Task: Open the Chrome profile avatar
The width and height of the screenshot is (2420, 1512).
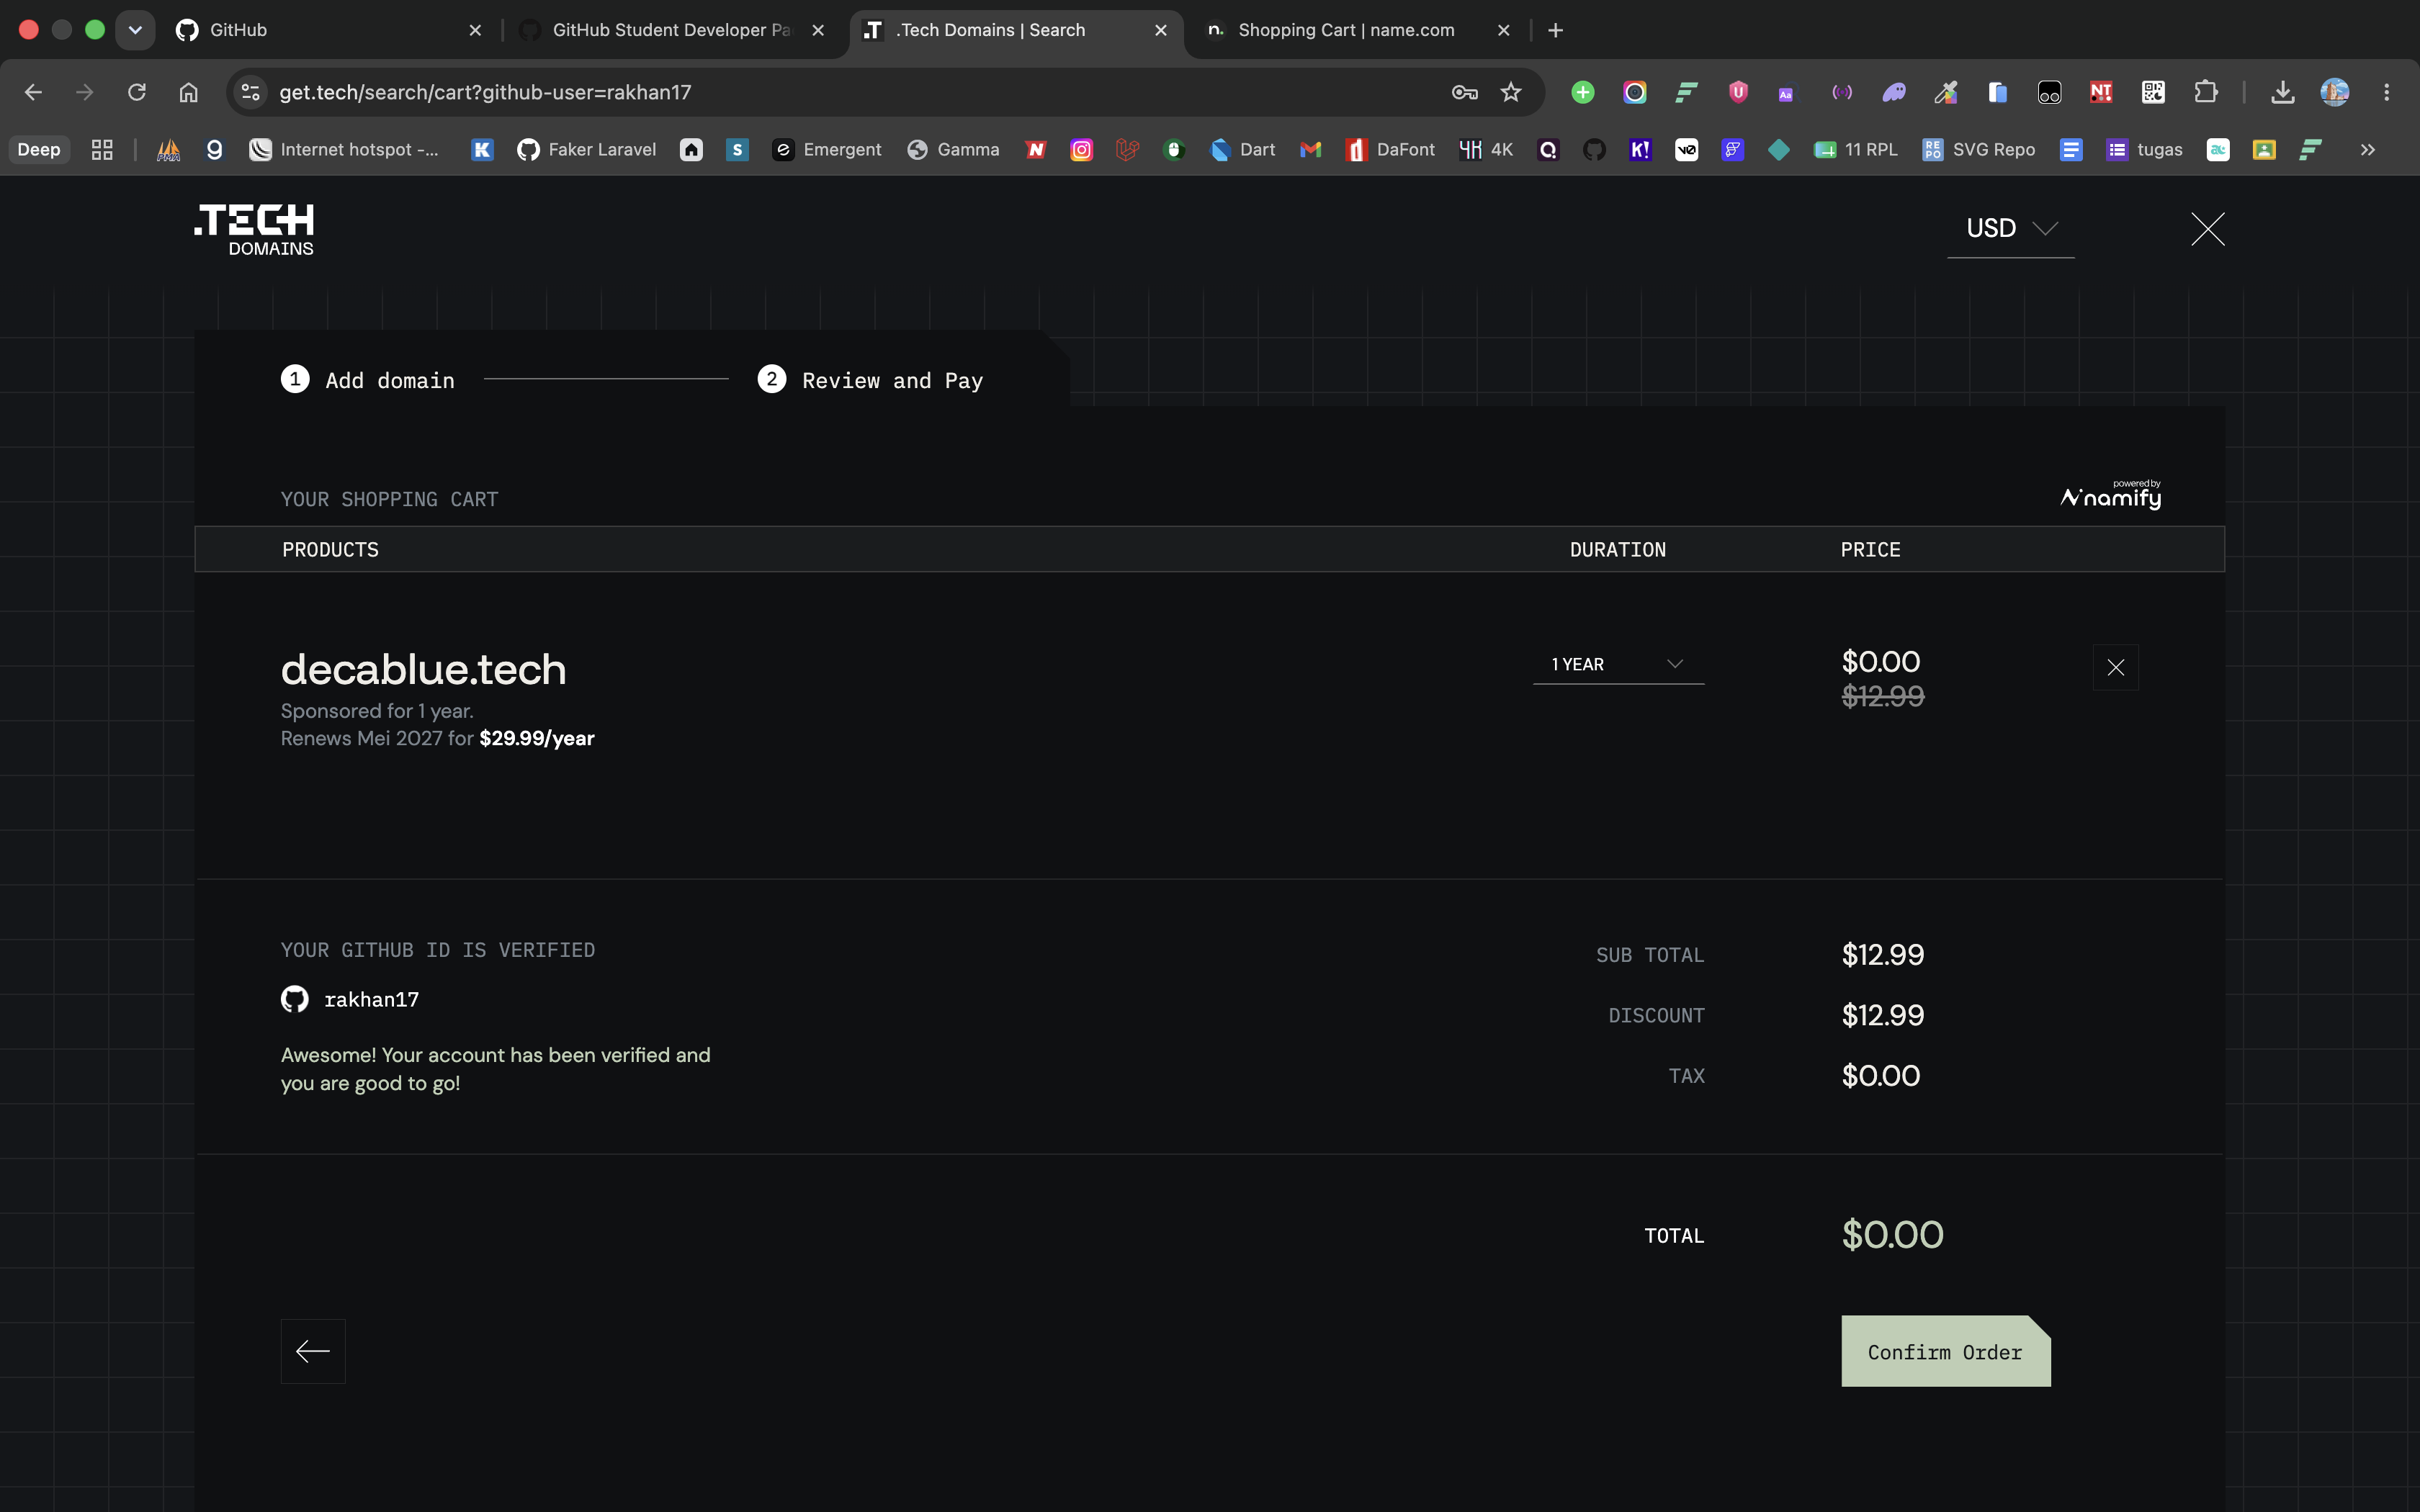Action: 2334,92
